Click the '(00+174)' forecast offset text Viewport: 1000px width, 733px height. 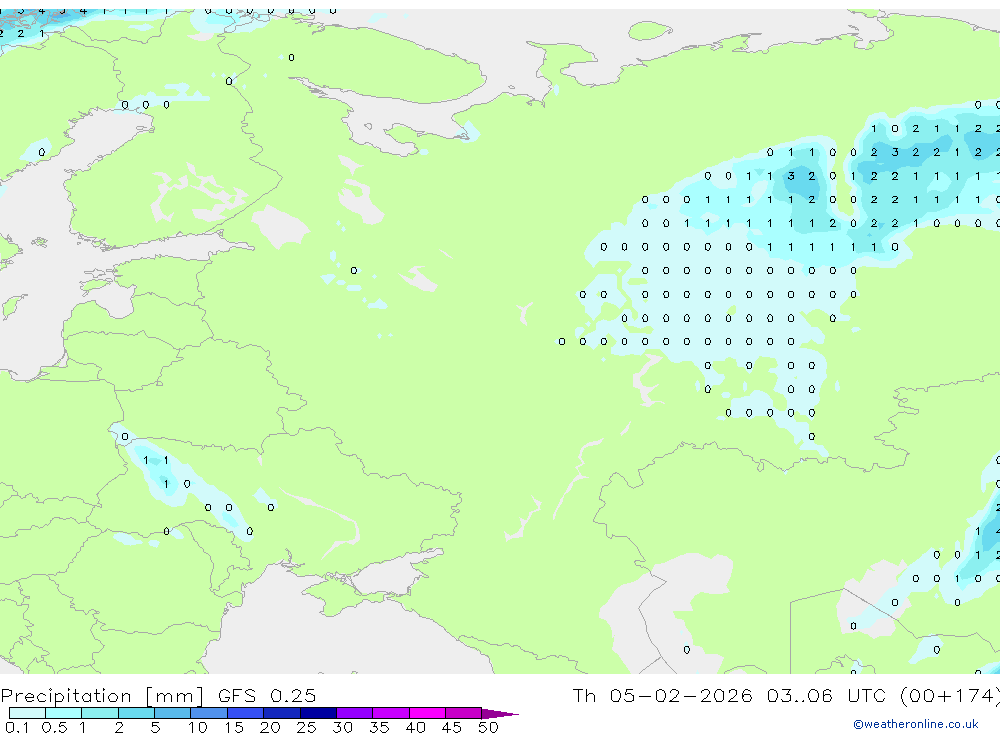[x=949, y=696]
